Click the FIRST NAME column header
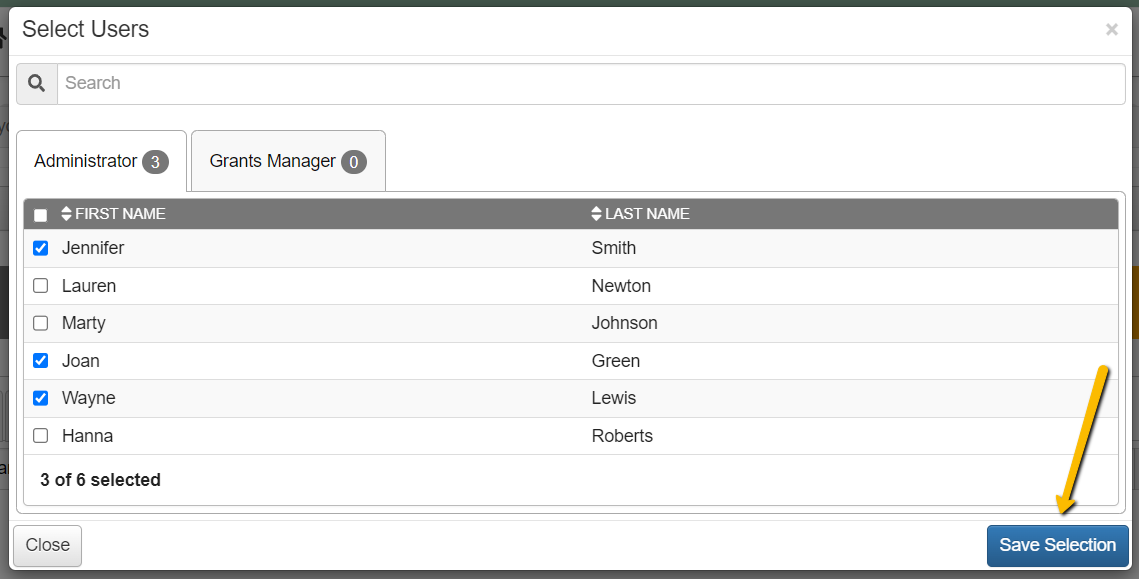 [x=120, y=214]
